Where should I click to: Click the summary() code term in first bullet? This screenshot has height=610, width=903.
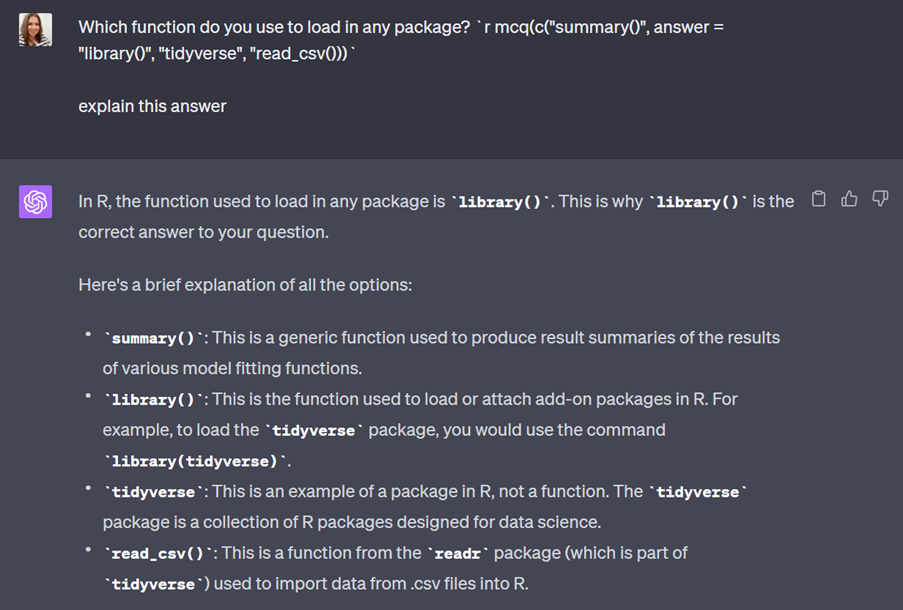pos(154,338)
